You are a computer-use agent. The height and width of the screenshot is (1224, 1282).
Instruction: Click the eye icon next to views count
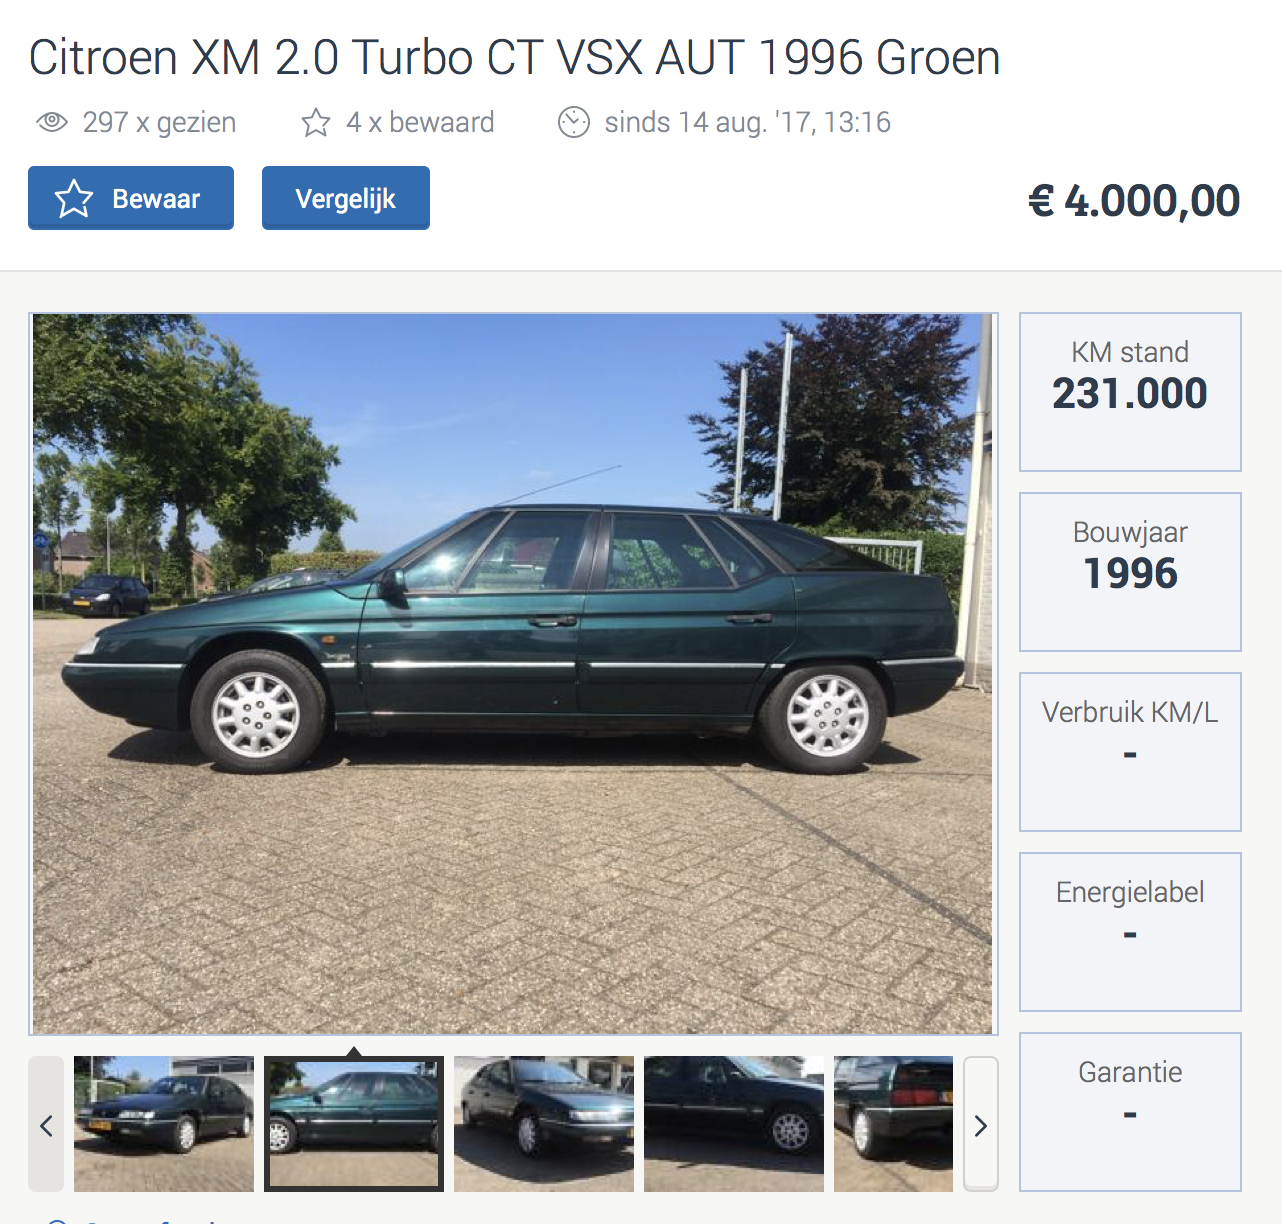click(x=52, y=122)
